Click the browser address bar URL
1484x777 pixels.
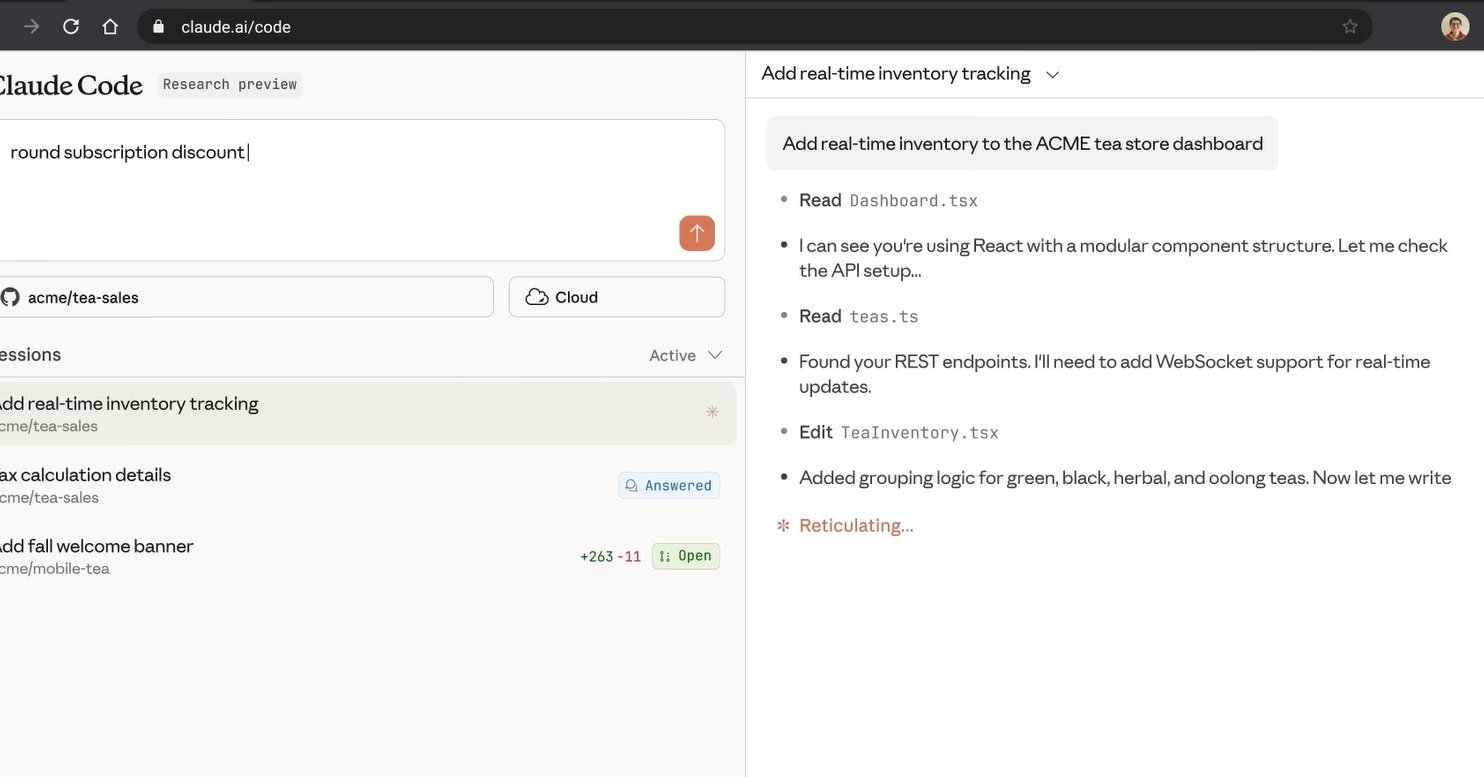tap(236, 27)
